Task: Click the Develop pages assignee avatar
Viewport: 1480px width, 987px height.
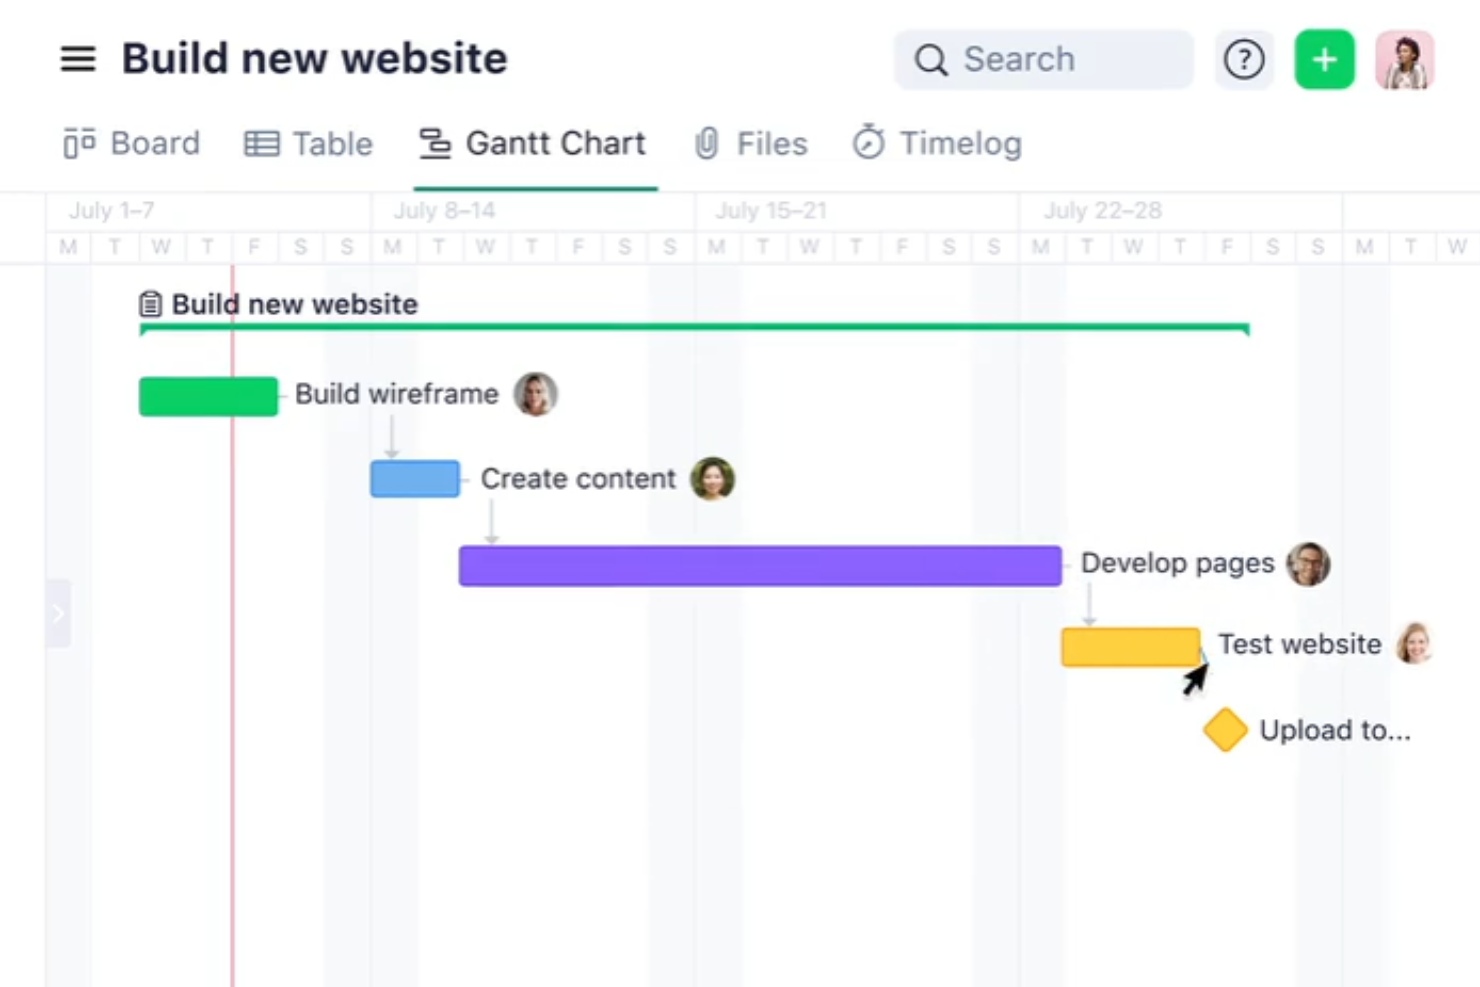Action: tap(1308, 564)
